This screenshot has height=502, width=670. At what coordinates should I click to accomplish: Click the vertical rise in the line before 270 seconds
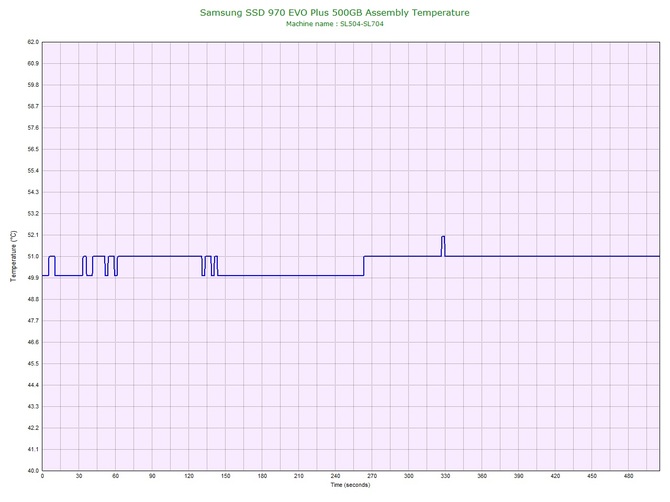tap(364, 266)
